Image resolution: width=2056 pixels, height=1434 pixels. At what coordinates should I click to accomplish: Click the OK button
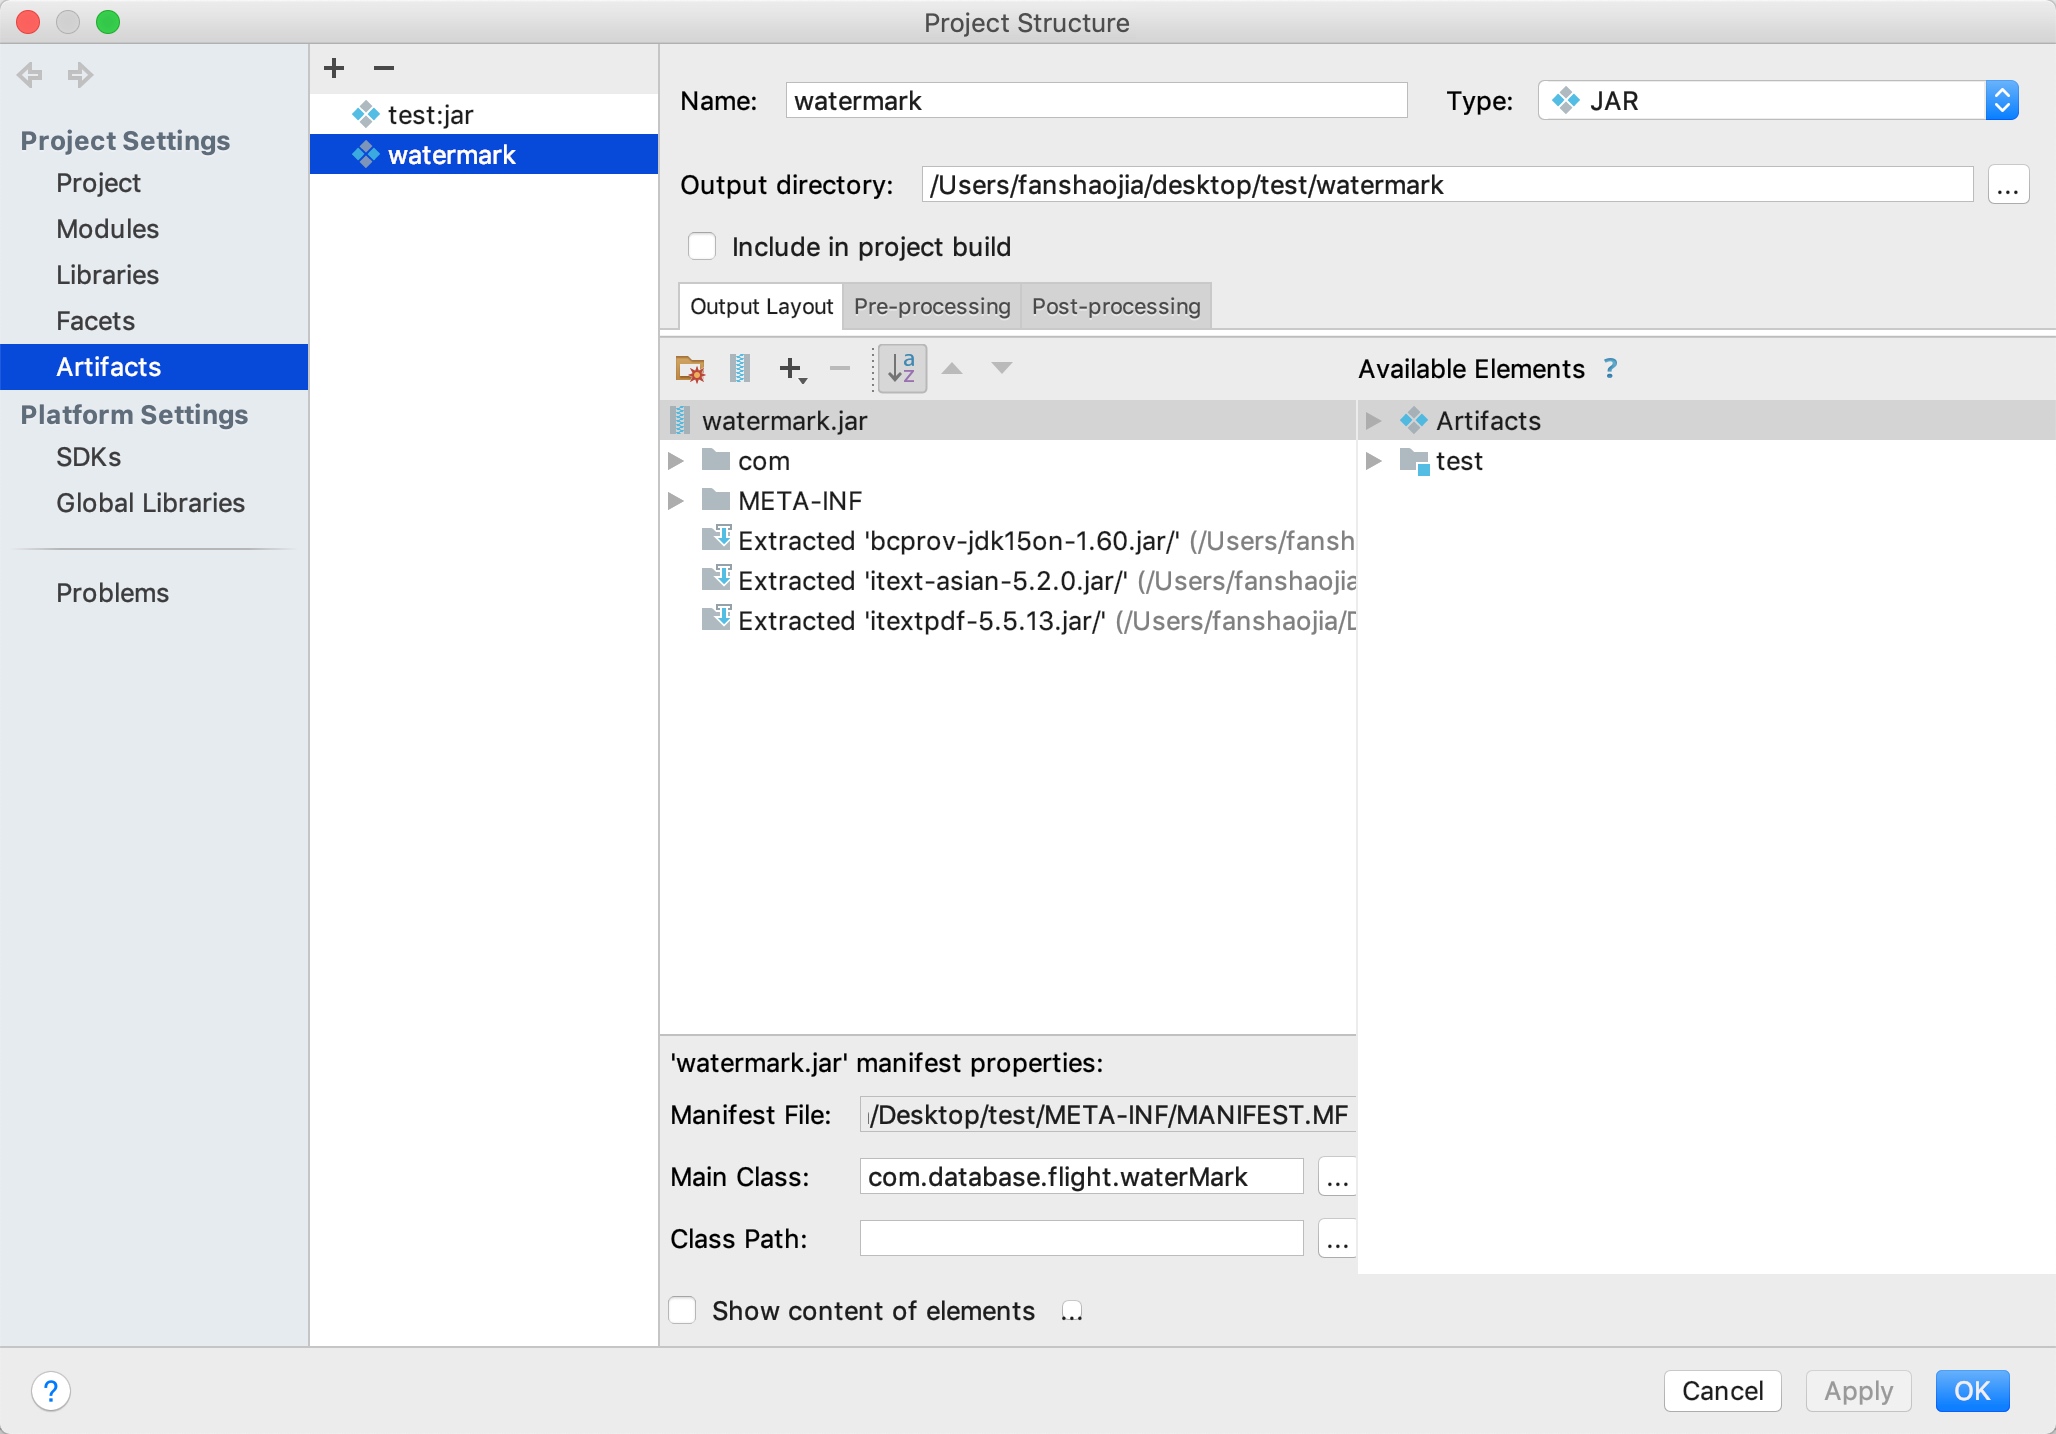(1971, 1390)
